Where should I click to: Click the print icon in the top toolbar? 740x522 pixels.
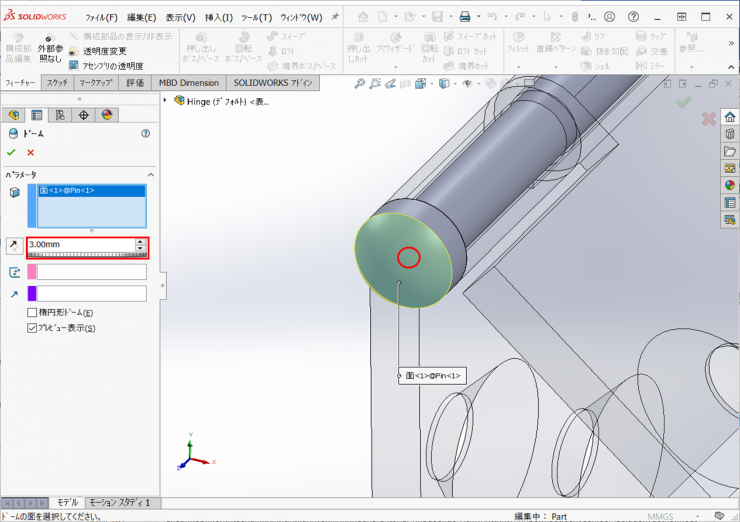464,17
